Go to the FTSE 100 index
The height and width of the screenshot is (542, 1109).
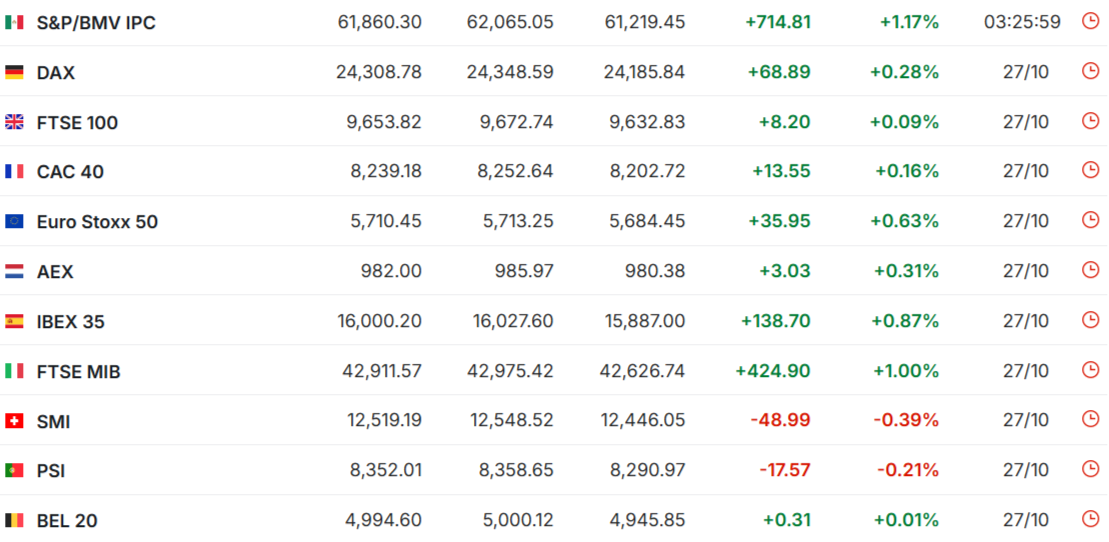click(x=77, y=123)
